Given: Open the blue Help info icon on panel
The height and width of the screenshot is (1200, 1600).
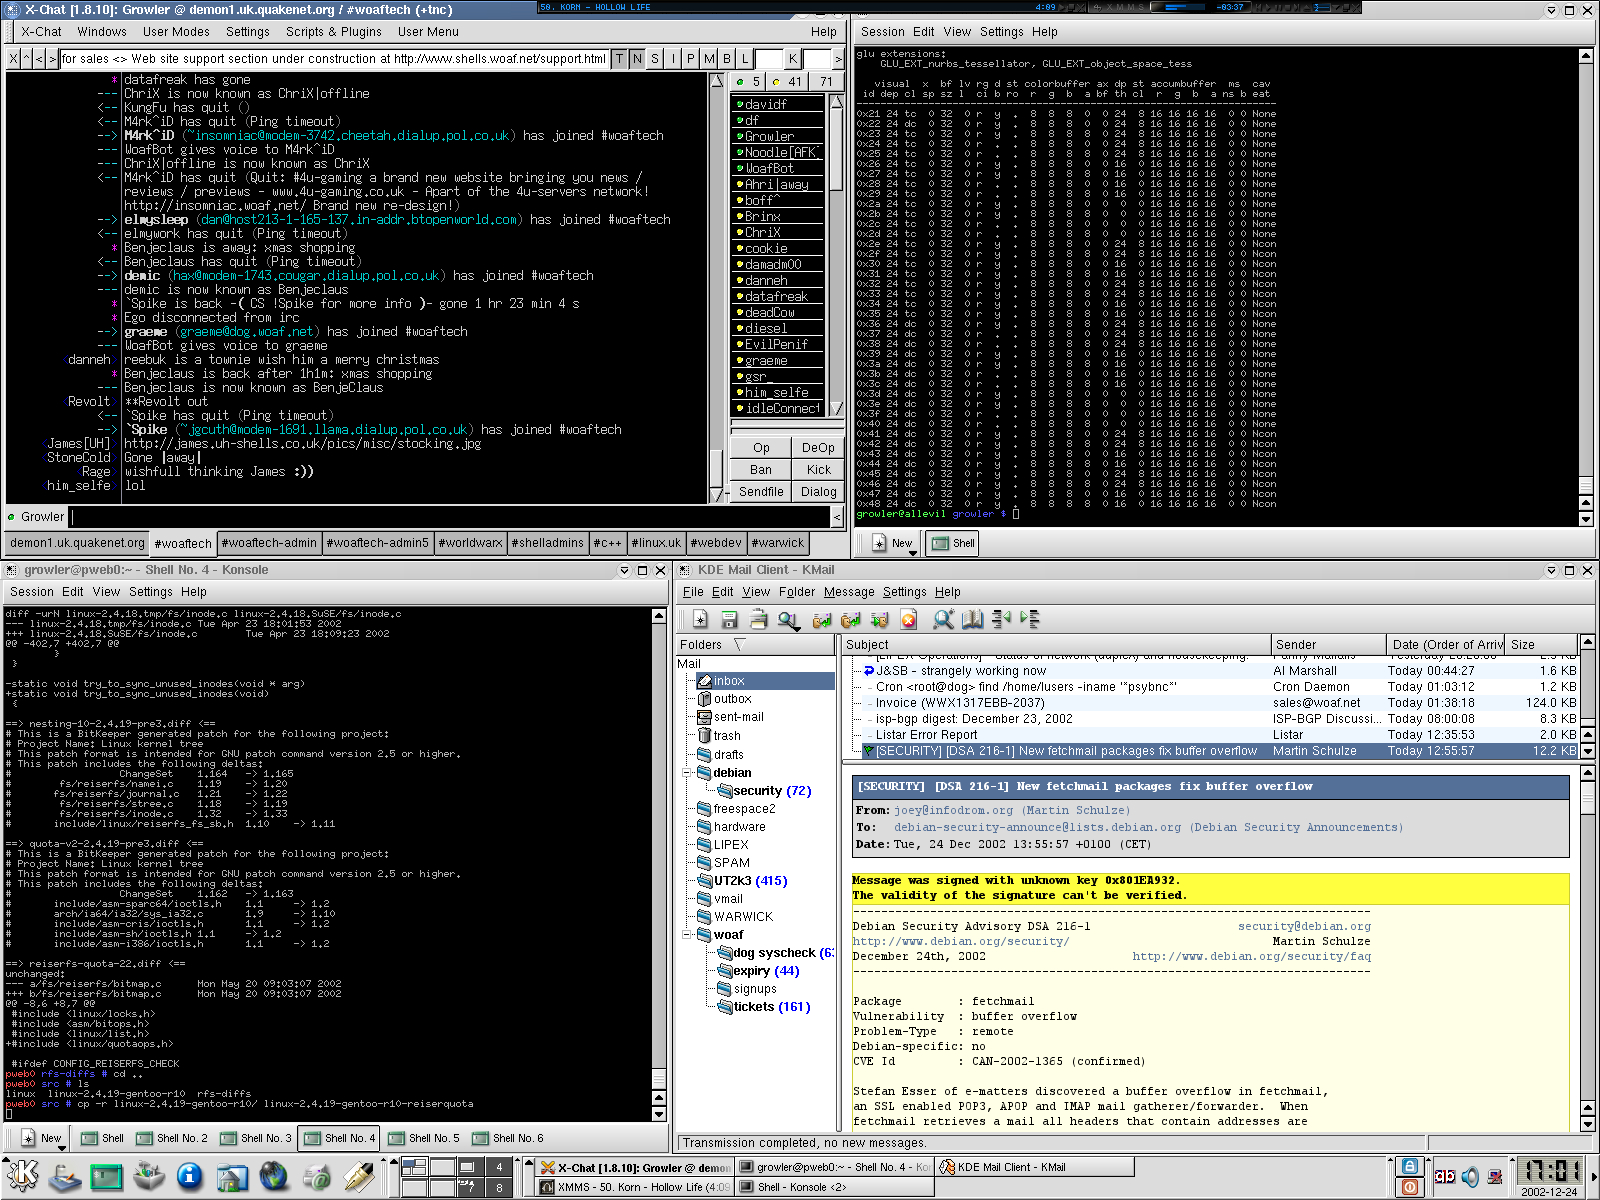Looking at the screenshot, I should [189, 1177].
